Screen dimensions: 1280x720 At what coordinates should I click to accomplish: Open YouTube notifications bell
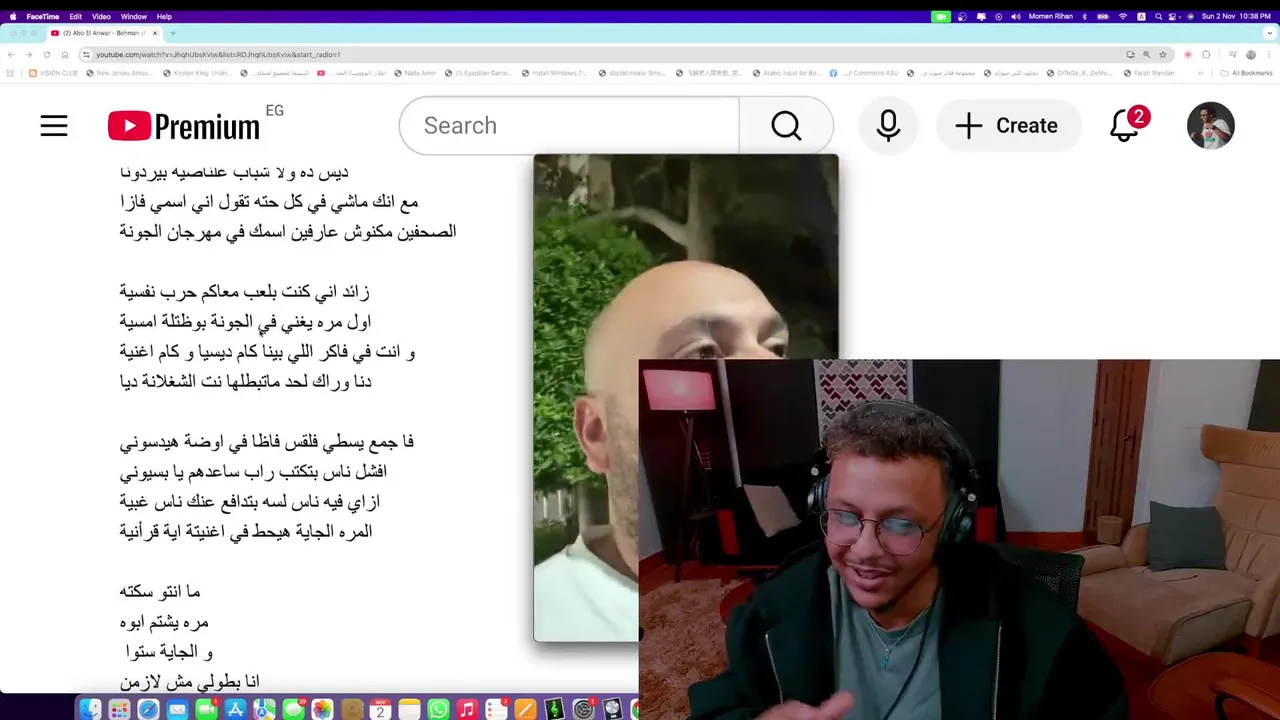coord(1125,126)
